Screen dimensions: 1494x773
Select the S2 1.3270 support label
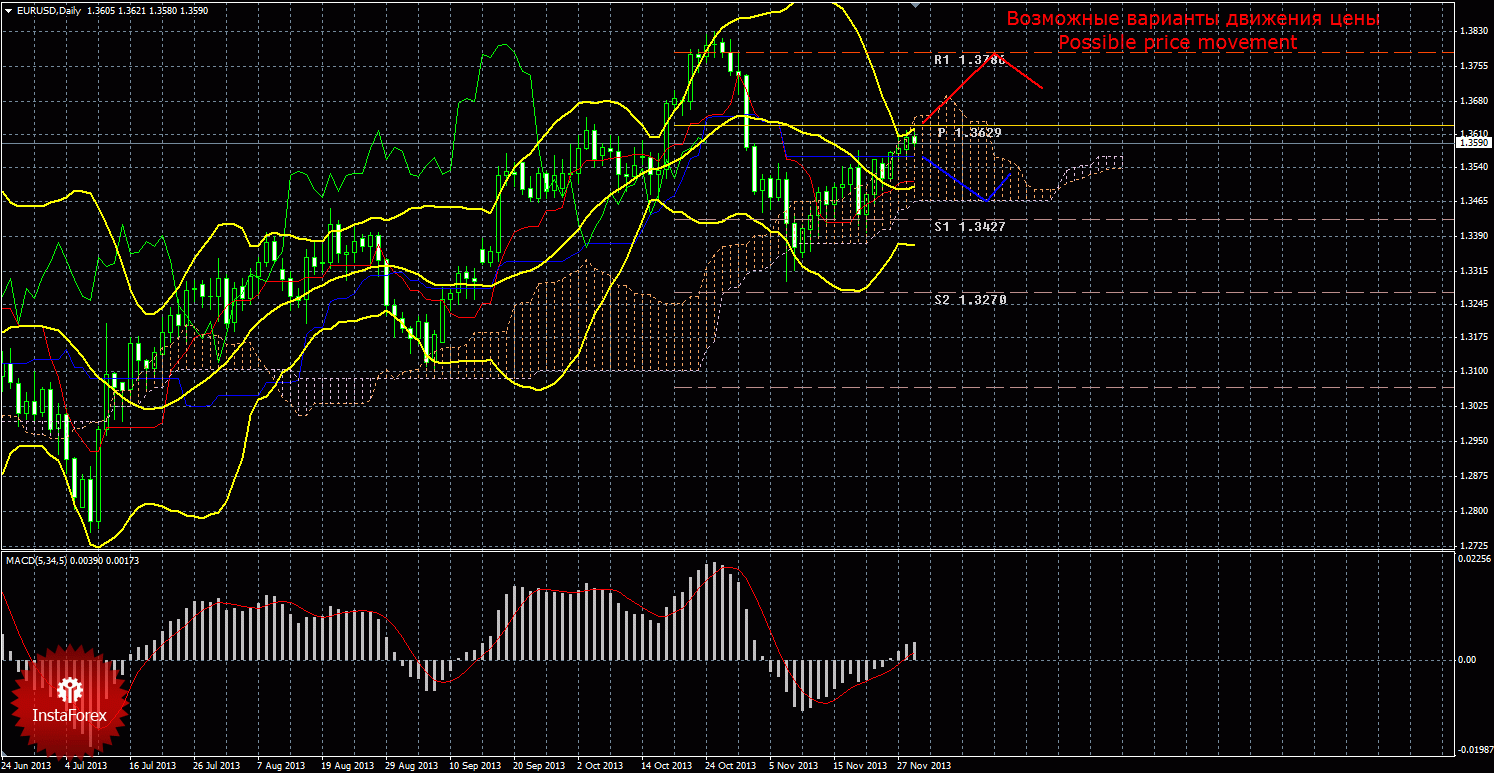pos(968,299)
